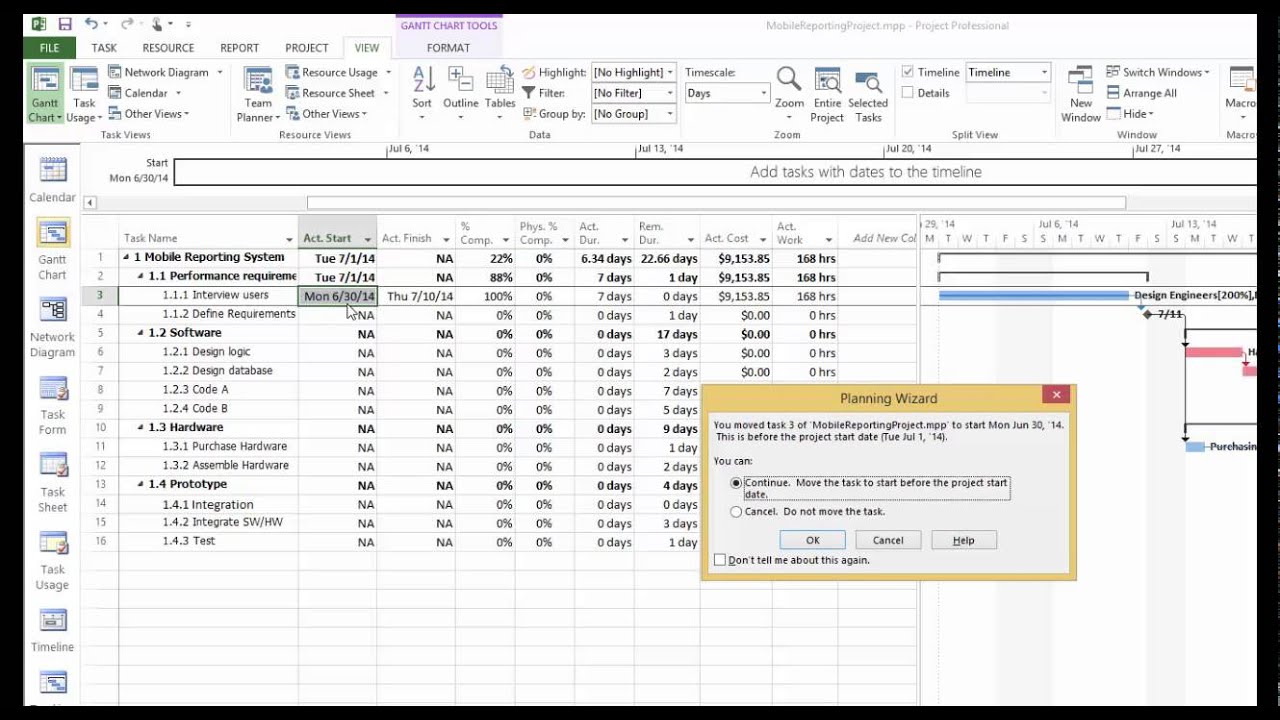Zoom to Entire Project
This screenshot has height=720, width=1280.
coord(827,95)
